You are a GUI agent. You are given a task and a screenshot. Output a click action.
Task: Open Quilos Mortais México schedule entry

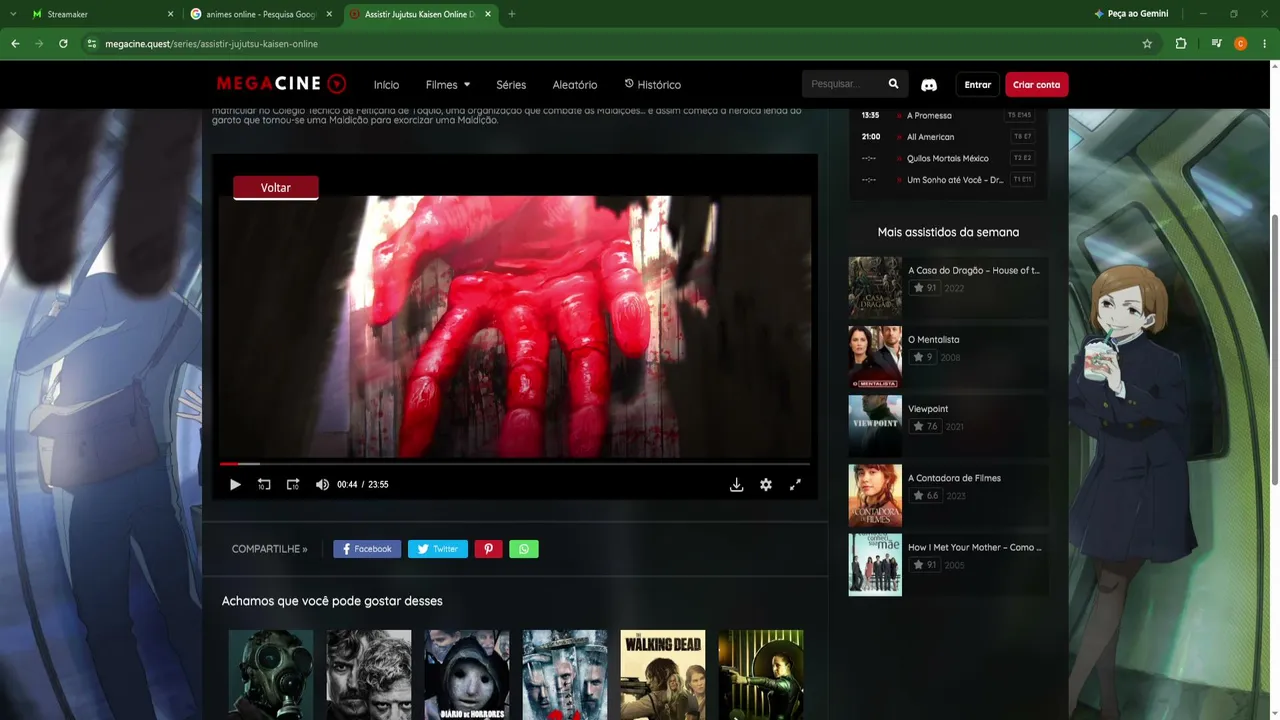[x=946, y=159]
